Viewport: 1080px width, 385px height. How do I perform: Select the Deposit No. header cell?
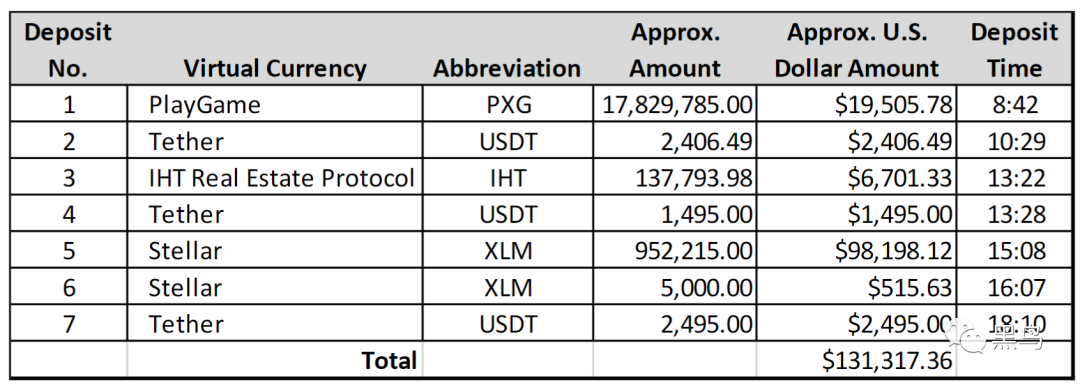pyautogui.click(x=68, y=50)
